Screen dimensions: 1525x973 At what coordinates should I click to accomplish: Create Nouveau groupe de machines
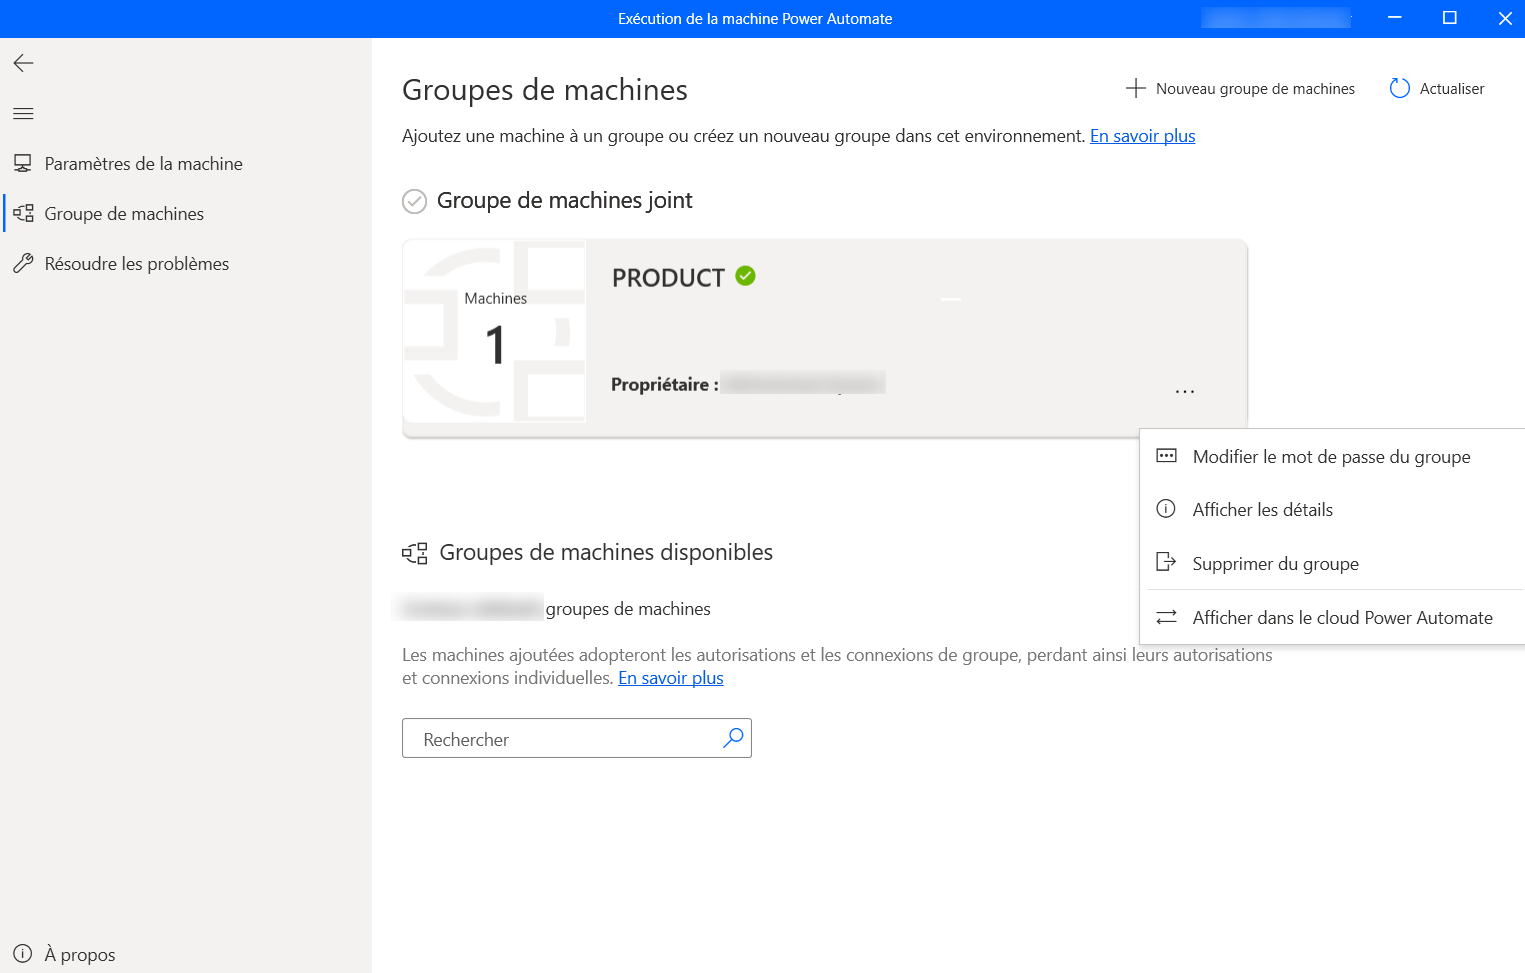1240,88
